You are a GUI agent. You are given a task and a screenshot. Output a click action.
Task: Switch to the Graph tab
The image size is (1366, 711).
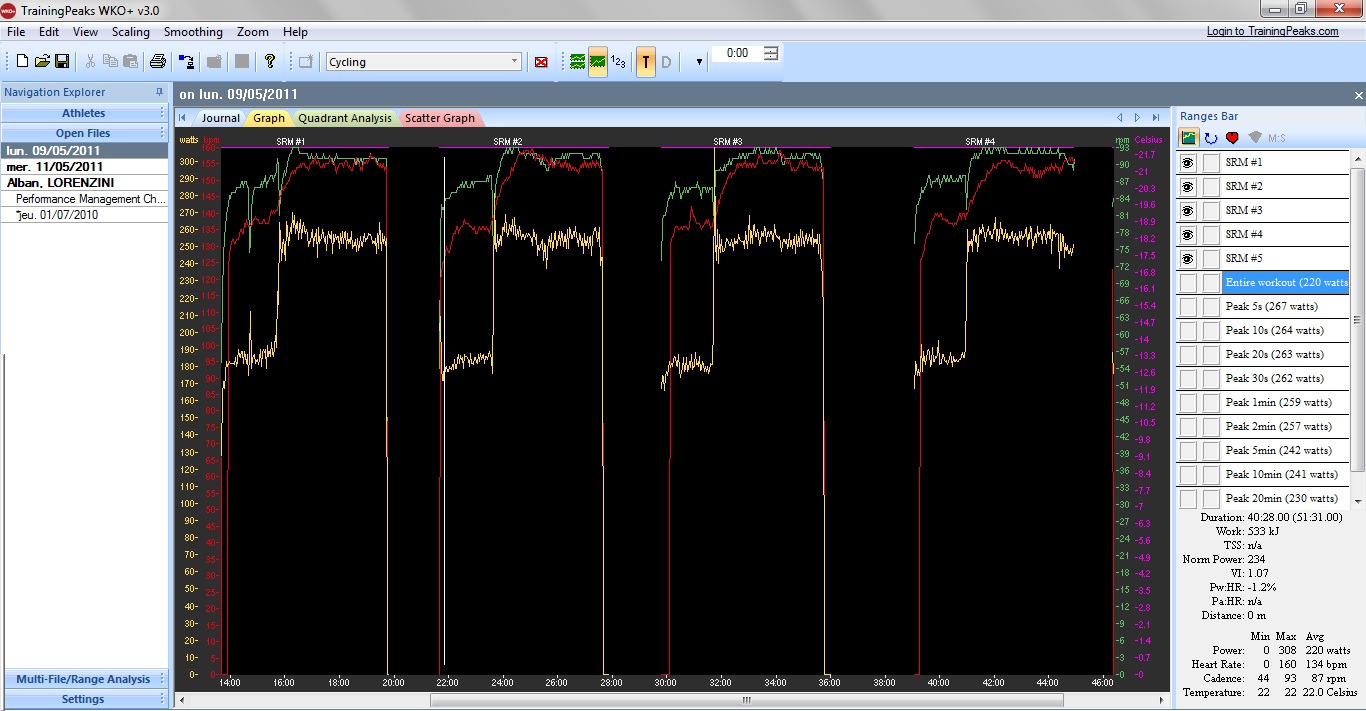[x=268, y=118]
